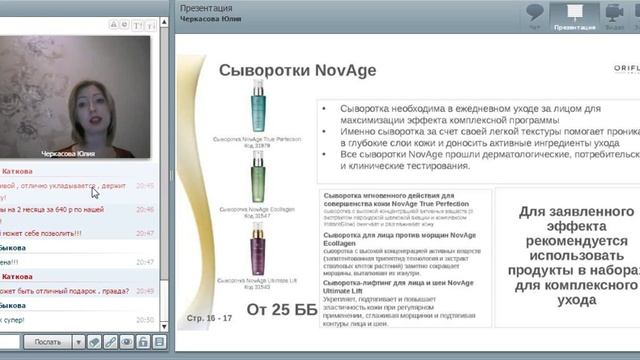Click the eraser icon in chat toolbar
This screenshot has width=640, height=360.
[x=94, y=342]
